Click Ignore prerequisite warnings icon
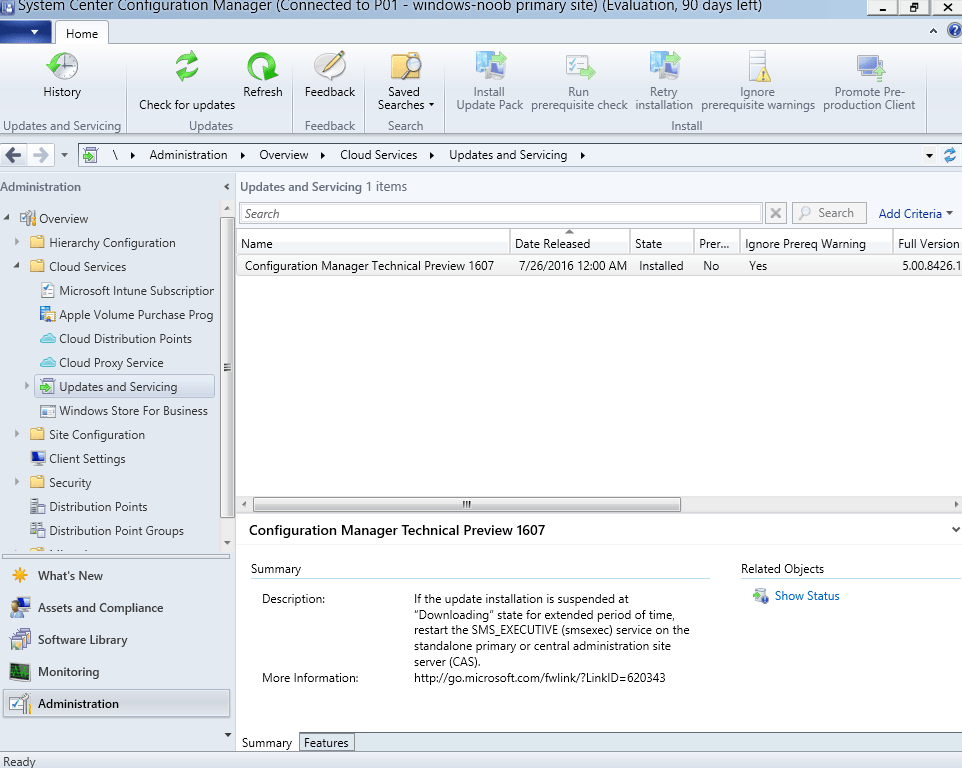 [758, 66]
